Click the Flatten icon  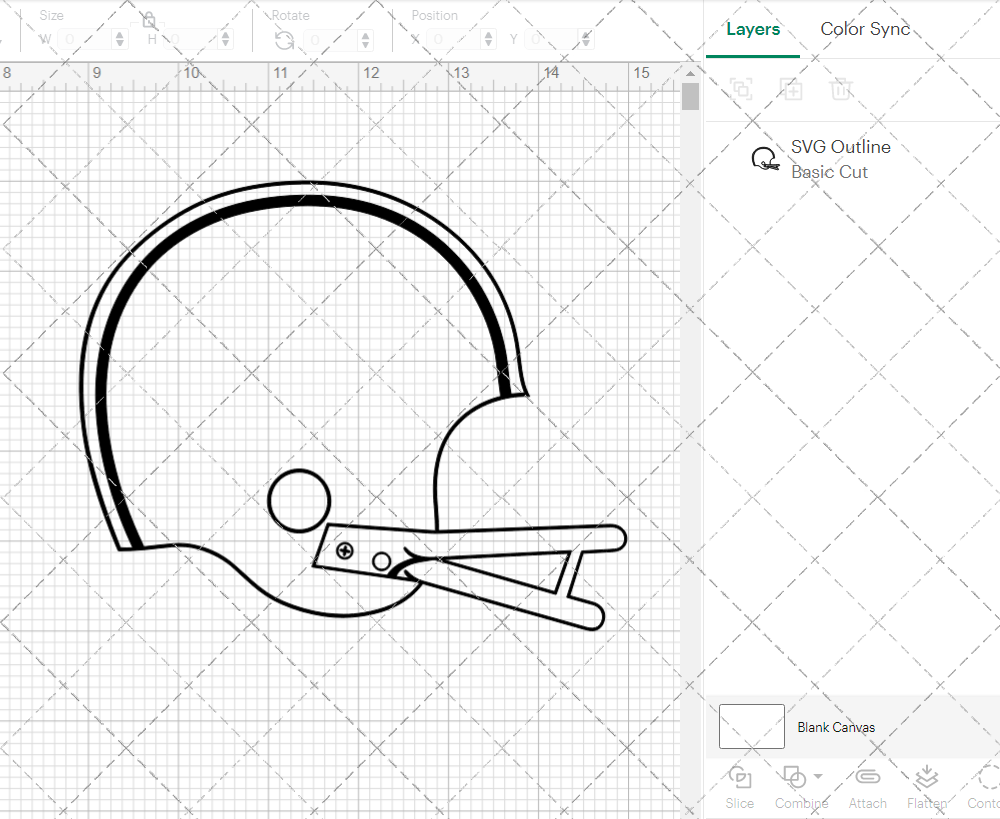click(x=927, y=777)
